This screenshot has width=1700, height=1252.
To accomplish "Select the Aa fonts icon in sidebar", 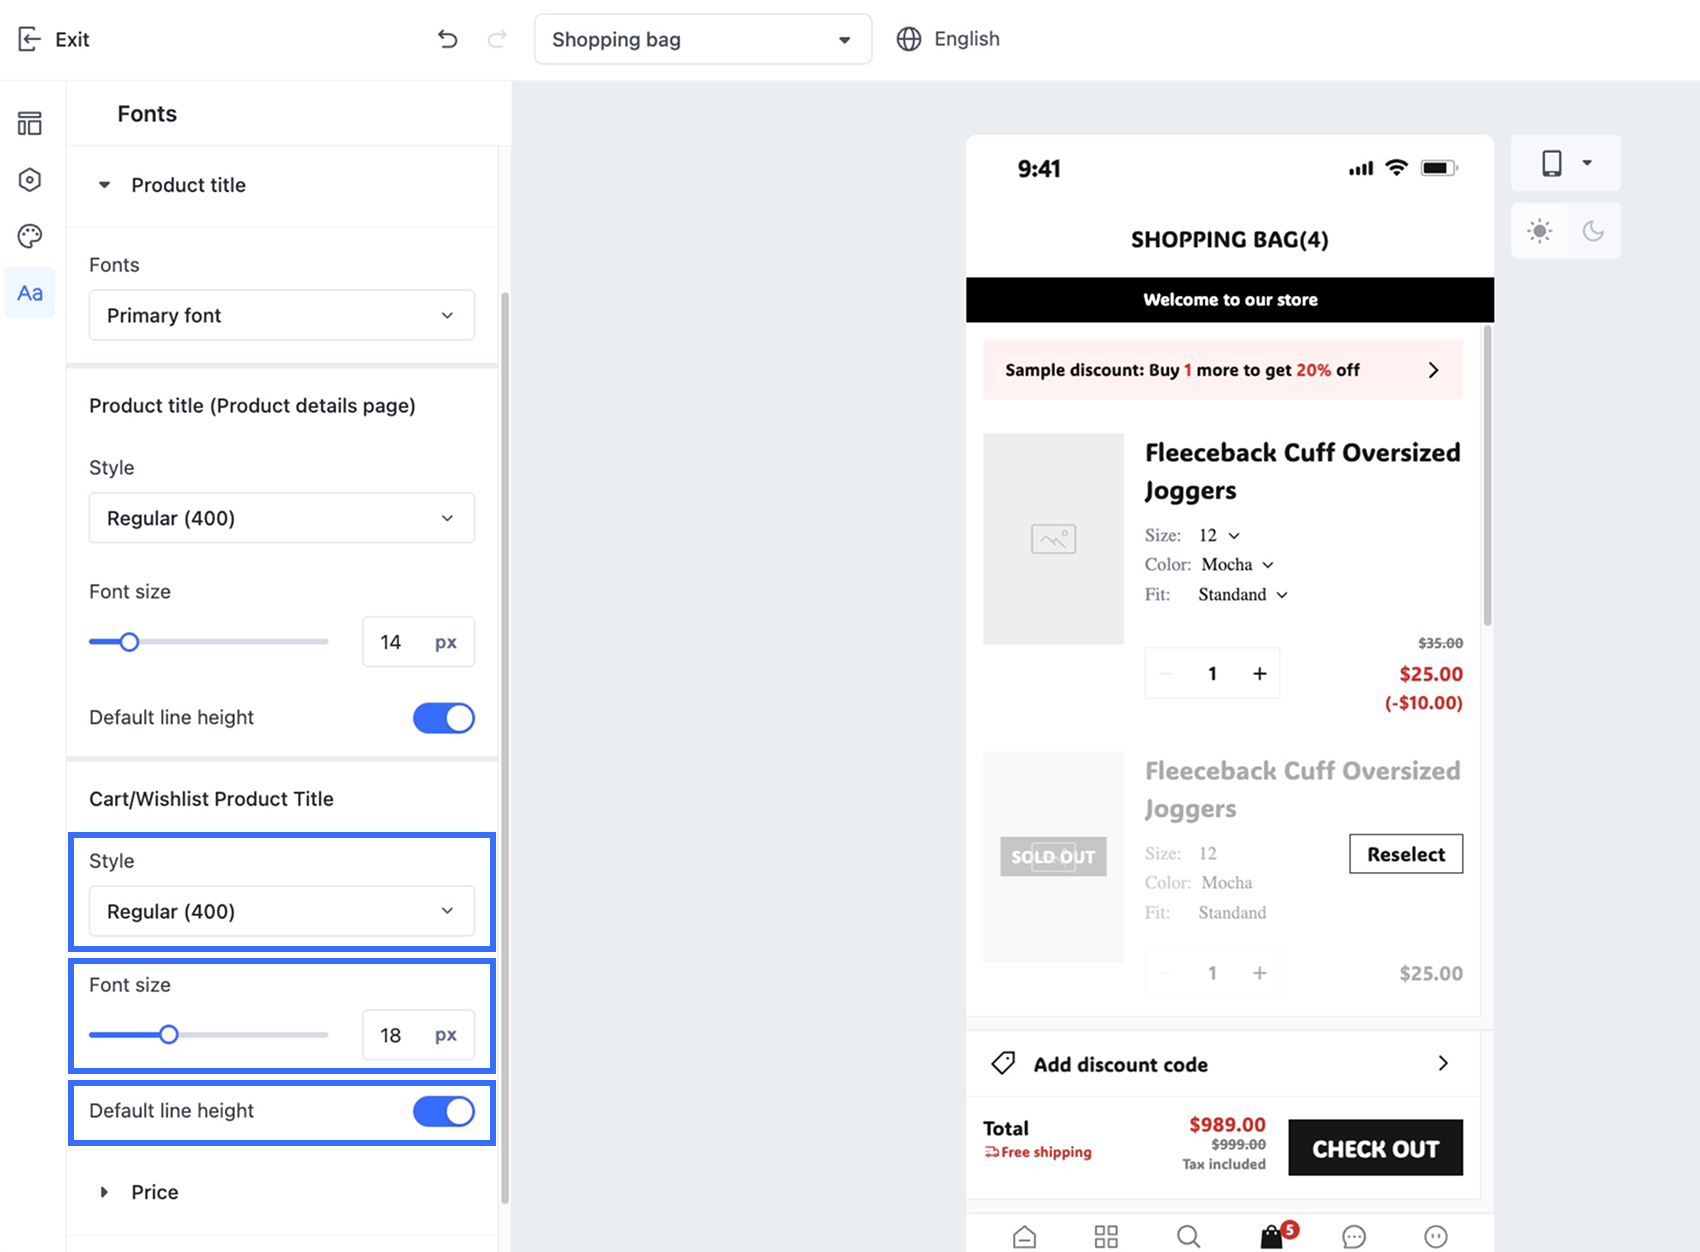I will point(30,293).
